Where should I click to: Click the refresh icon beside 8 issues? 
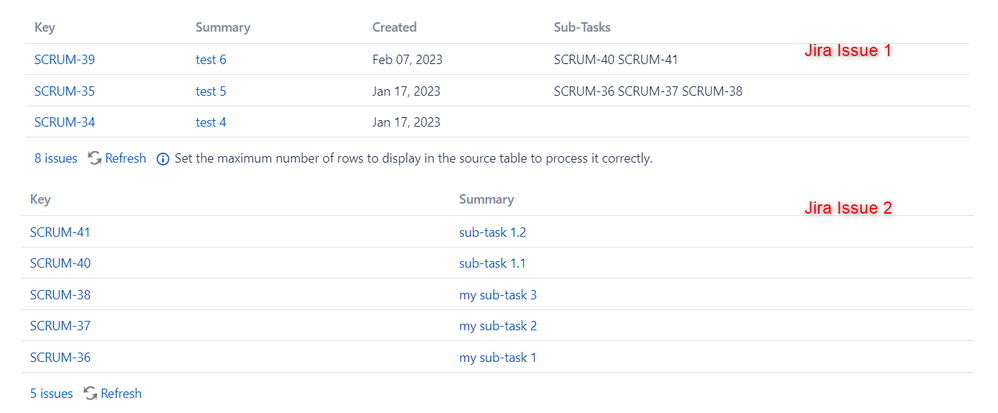pyautogui.click(x=95, y=158)
